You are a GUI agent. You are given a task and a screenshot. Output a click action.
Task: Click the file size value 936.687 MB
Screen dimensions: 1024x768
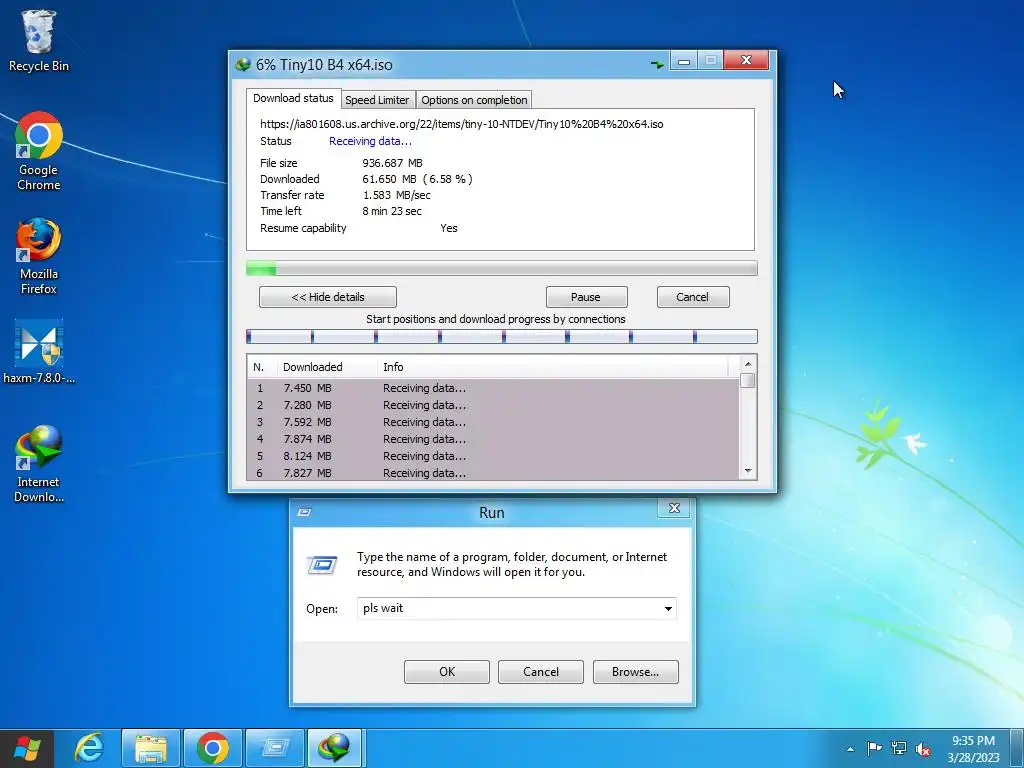392,163
